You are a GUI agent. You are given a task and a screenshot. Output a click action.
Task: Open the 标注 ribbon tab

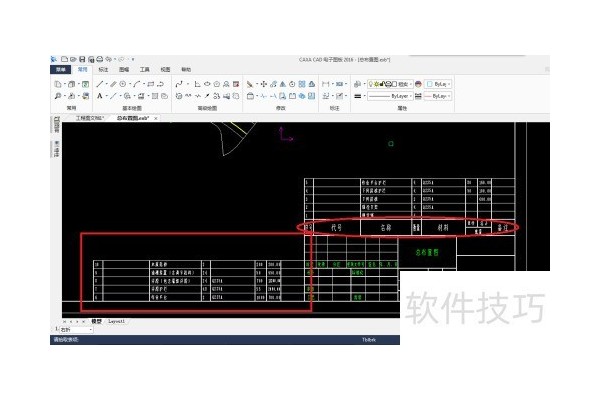click(103, 70)
